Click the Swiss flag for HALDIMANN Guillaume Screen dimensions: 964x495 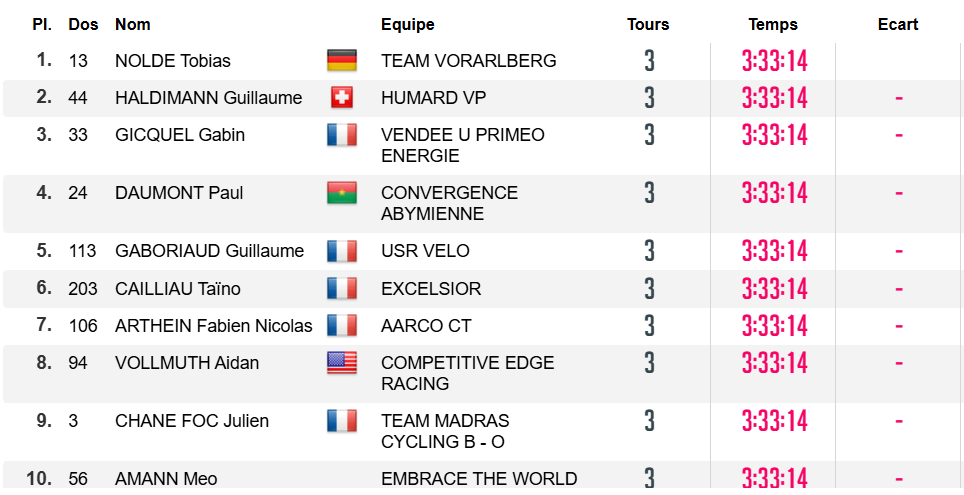click(x=342, y=98)
